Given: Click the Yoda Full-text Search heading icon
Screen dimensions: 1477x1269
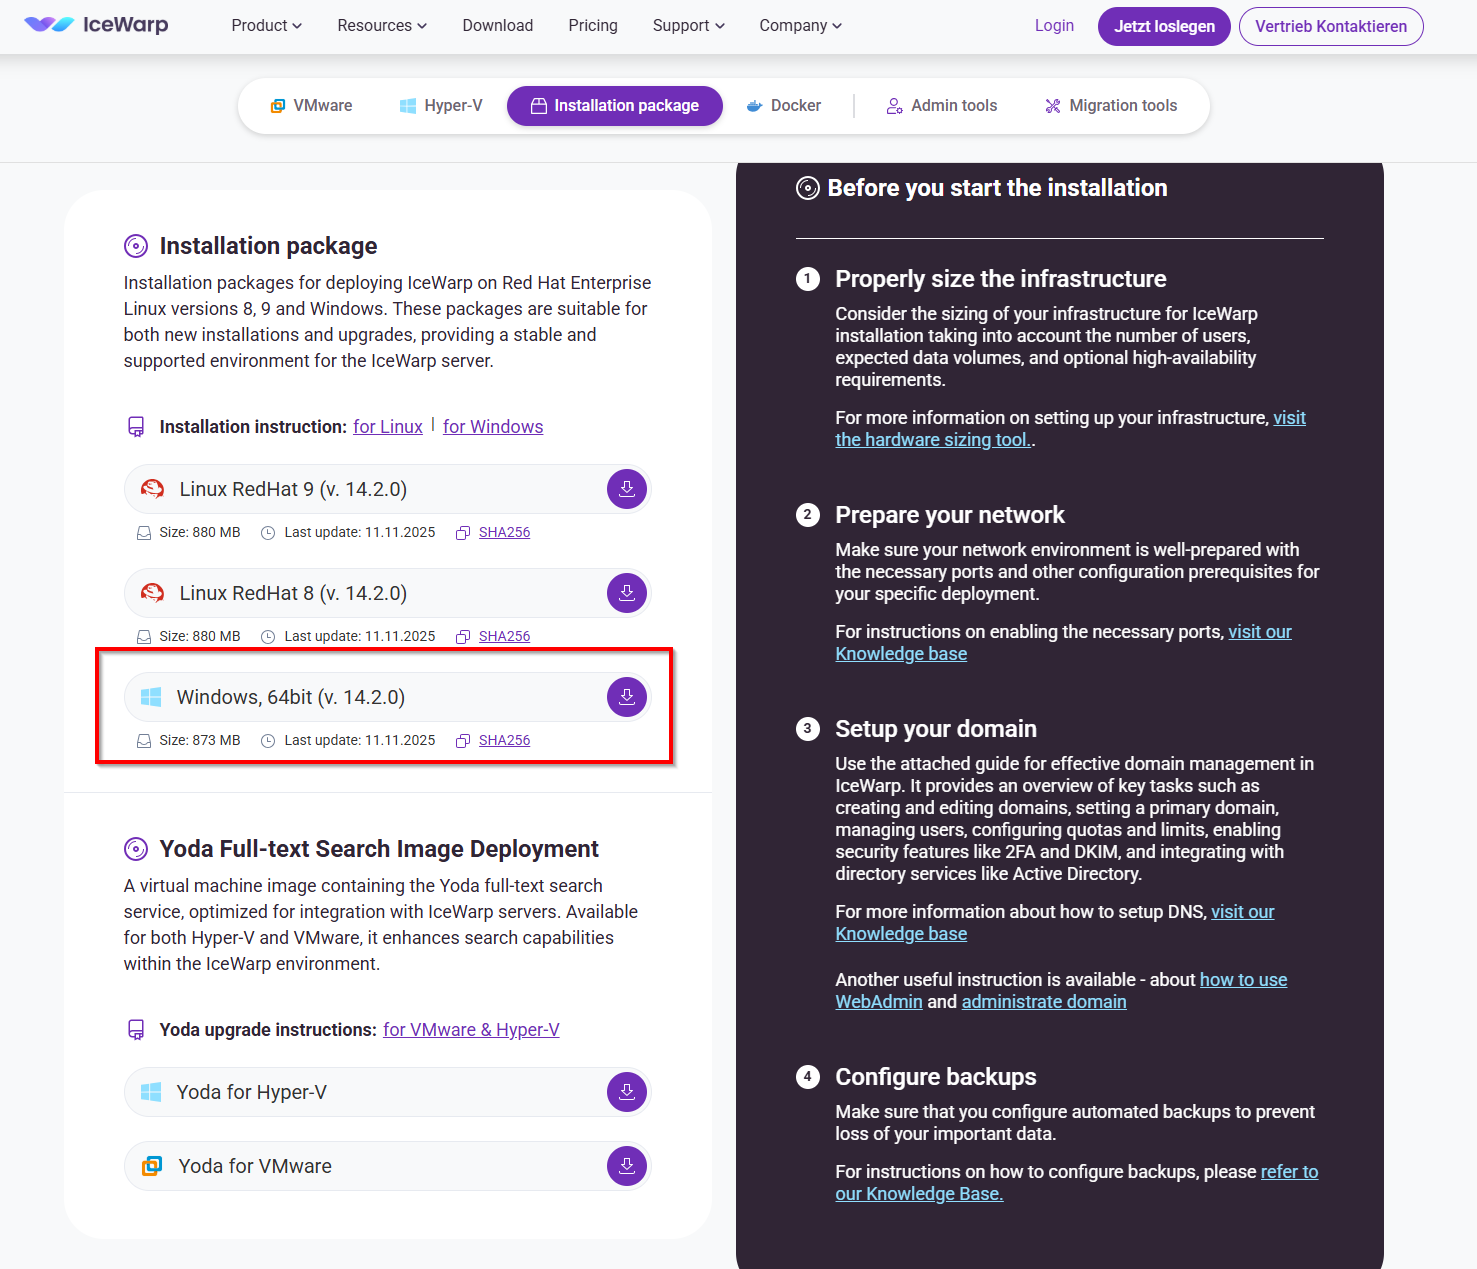Looking at the screenshot, I should click(x=136, y=849).
